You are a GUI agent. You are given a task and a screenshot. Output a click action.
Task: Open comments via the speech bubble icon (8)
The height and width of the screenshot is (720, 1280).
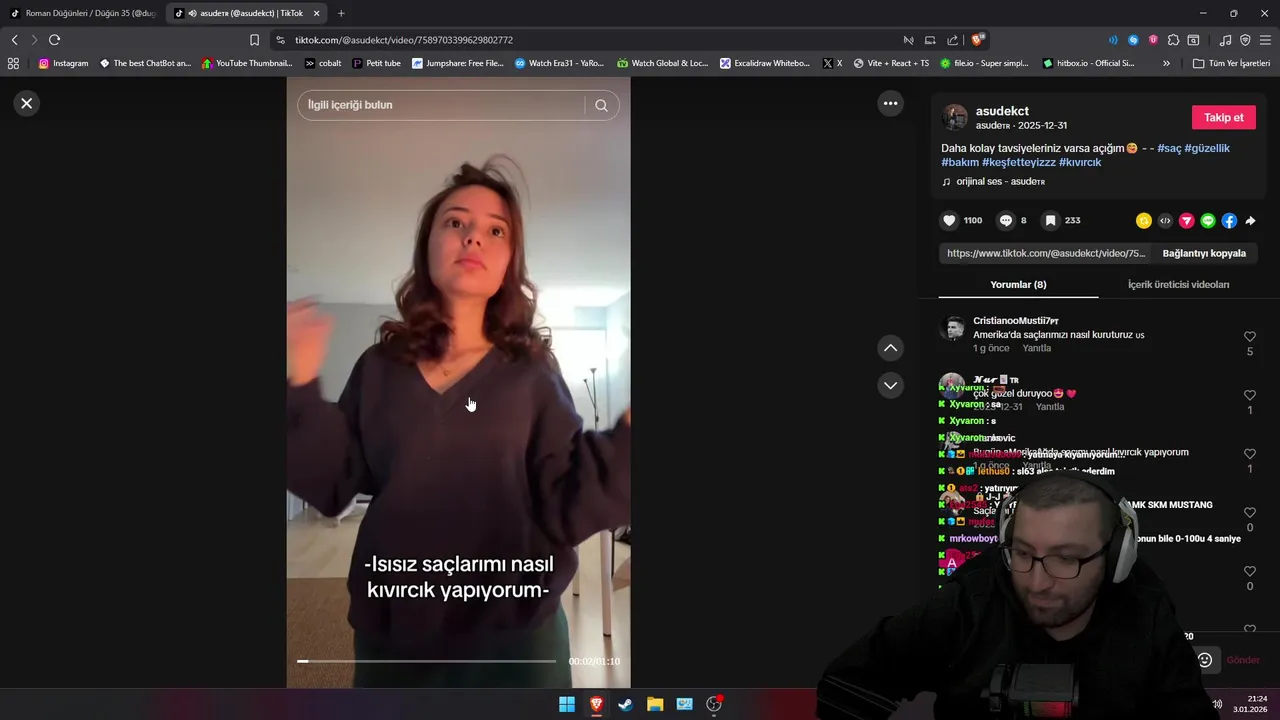coord(1006,221)
